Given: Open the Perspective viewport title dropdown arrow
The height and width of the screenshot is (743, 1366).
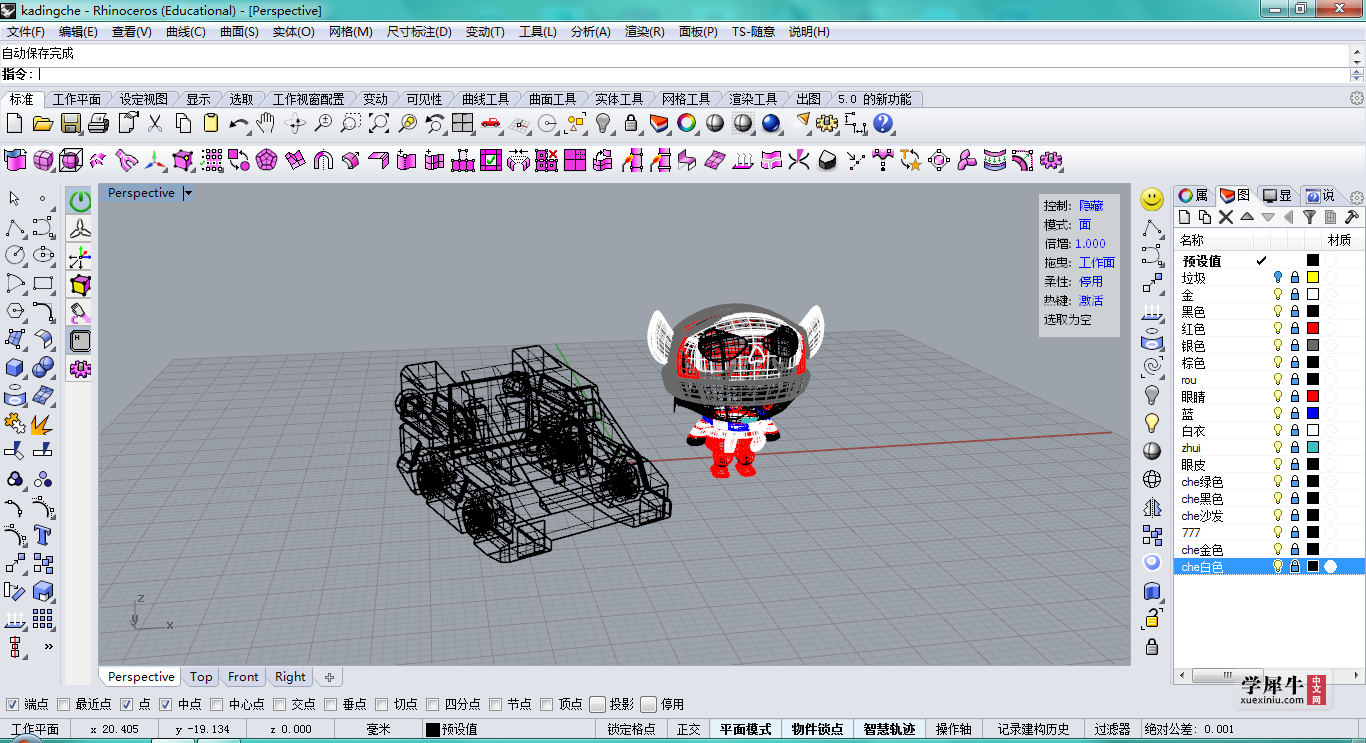Looking at the screenshot, I should [x=187, y=193].
